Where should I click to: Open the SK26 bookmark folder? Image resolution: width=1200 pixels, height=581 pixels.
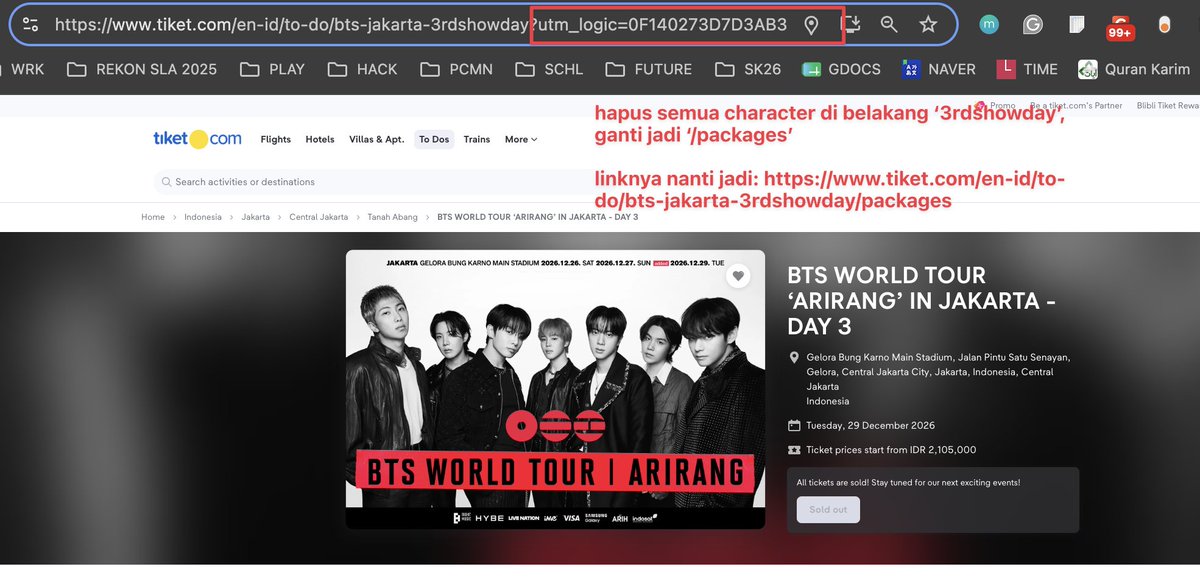click(x=749, y=69)
